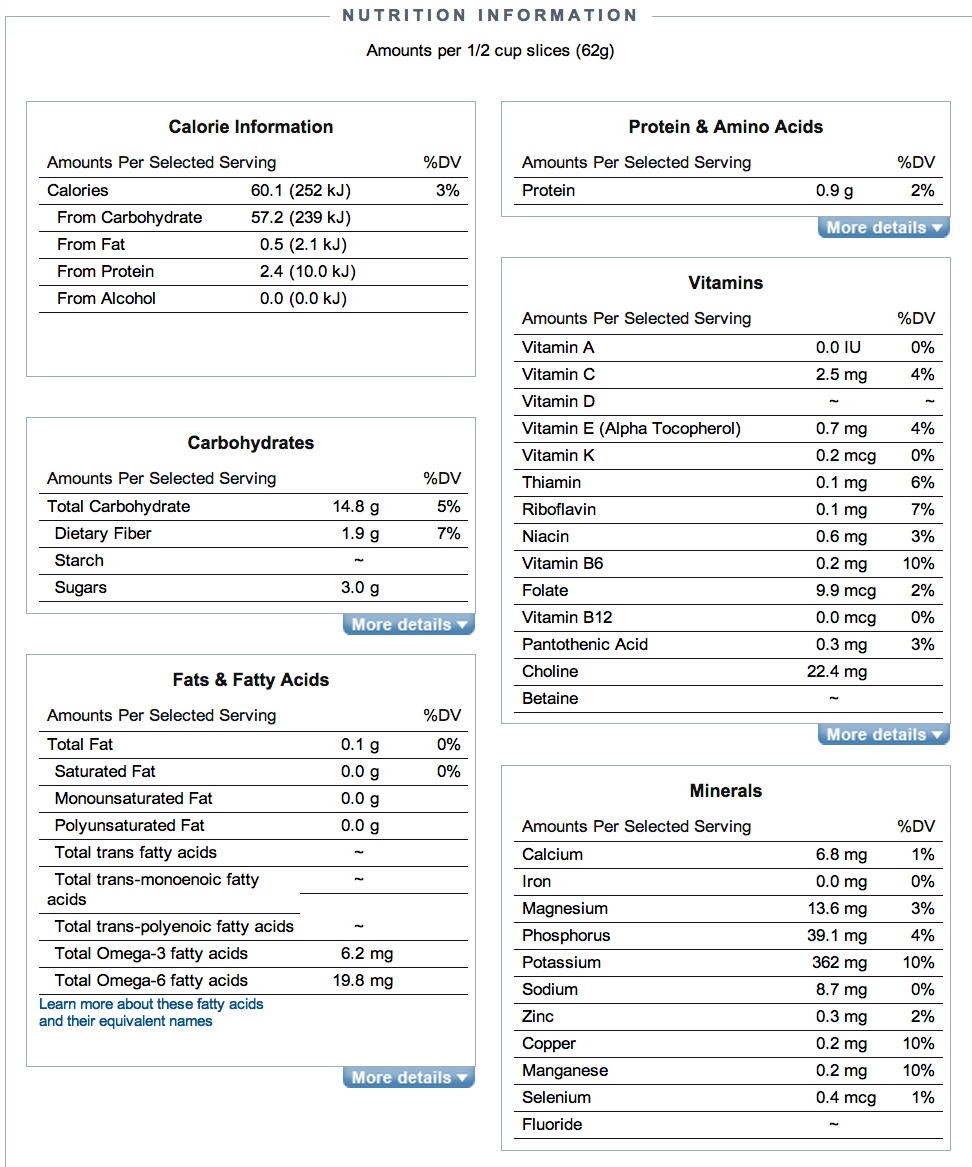This screenshot has width=972, height=1167.
Task: Select the Vitamin B6 row label
Action: coord(563,563)
